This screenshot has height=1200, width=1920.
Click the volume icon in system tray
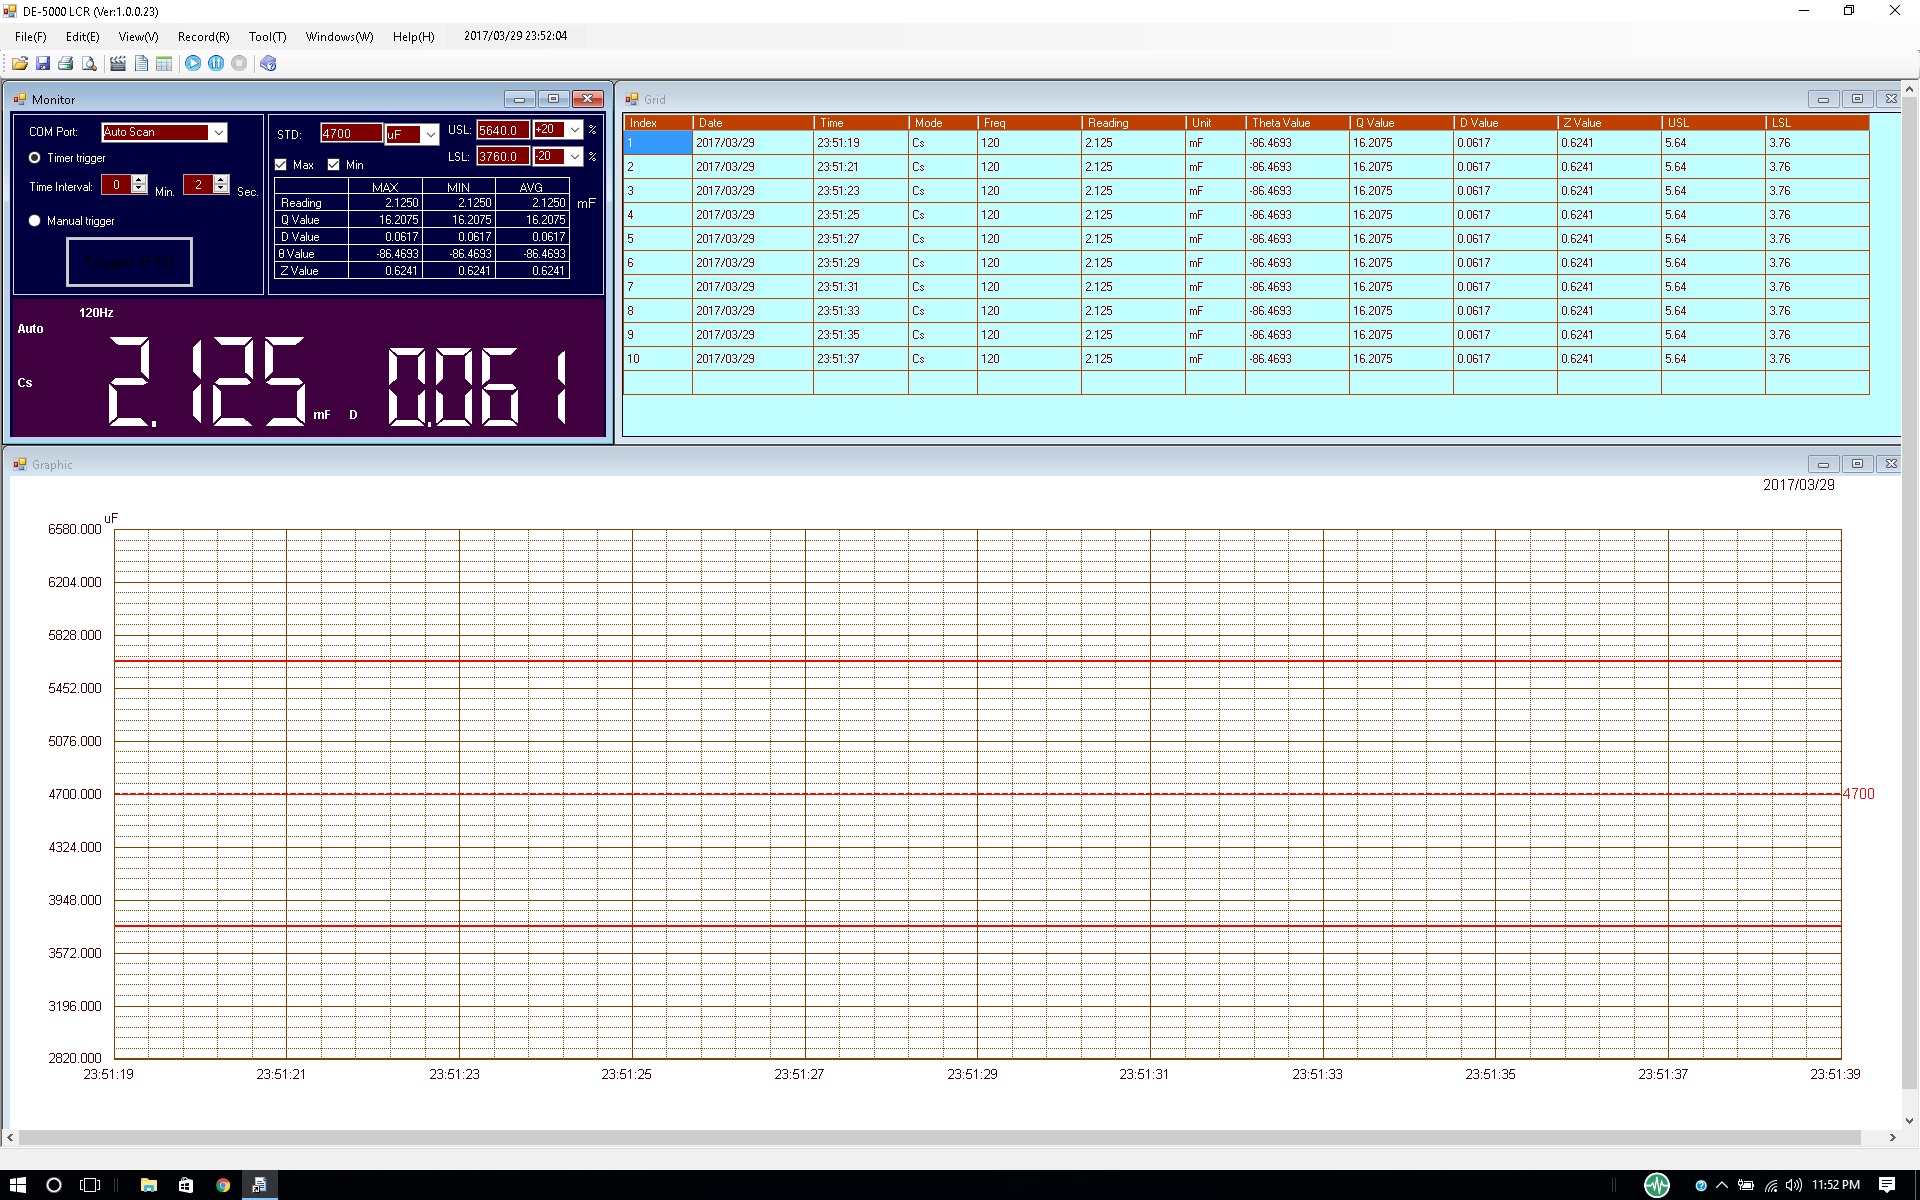[1794, 1185]
